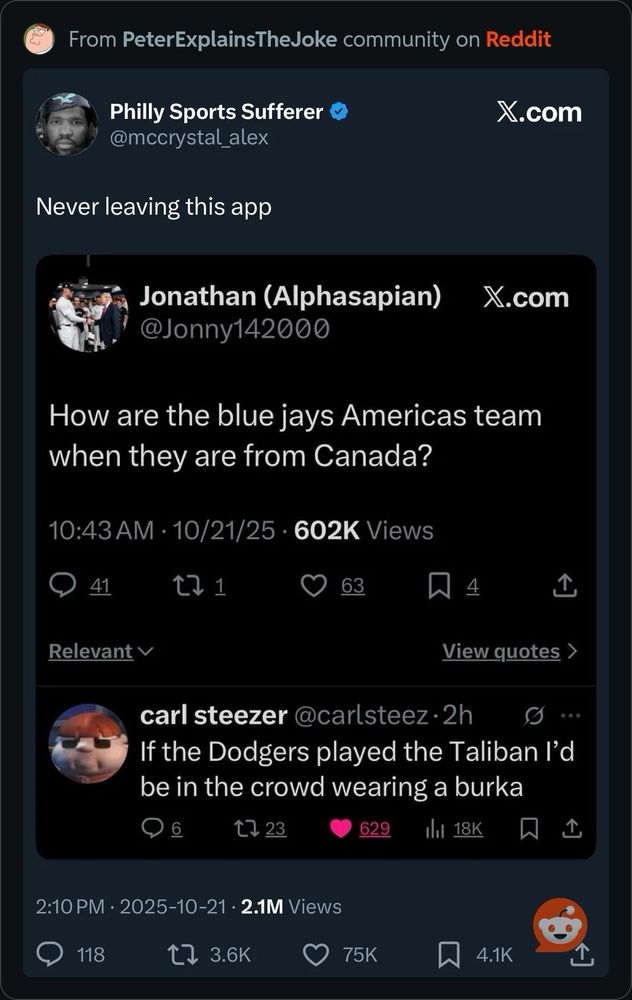This screenshot has width=632, height=1000.
Task: Open the @carlsteez handle
Action: tap(361, 716)
